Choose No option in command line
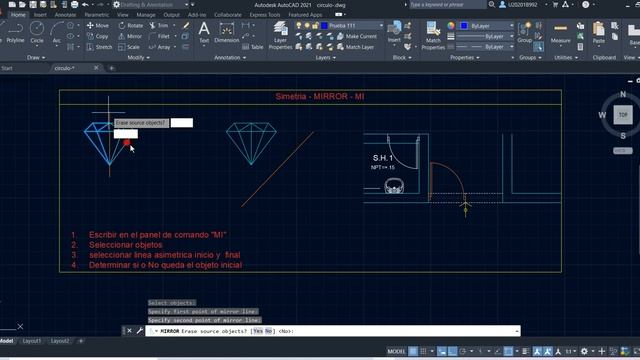The height and width of the screenshot is (360, 640). coord(268,331)
